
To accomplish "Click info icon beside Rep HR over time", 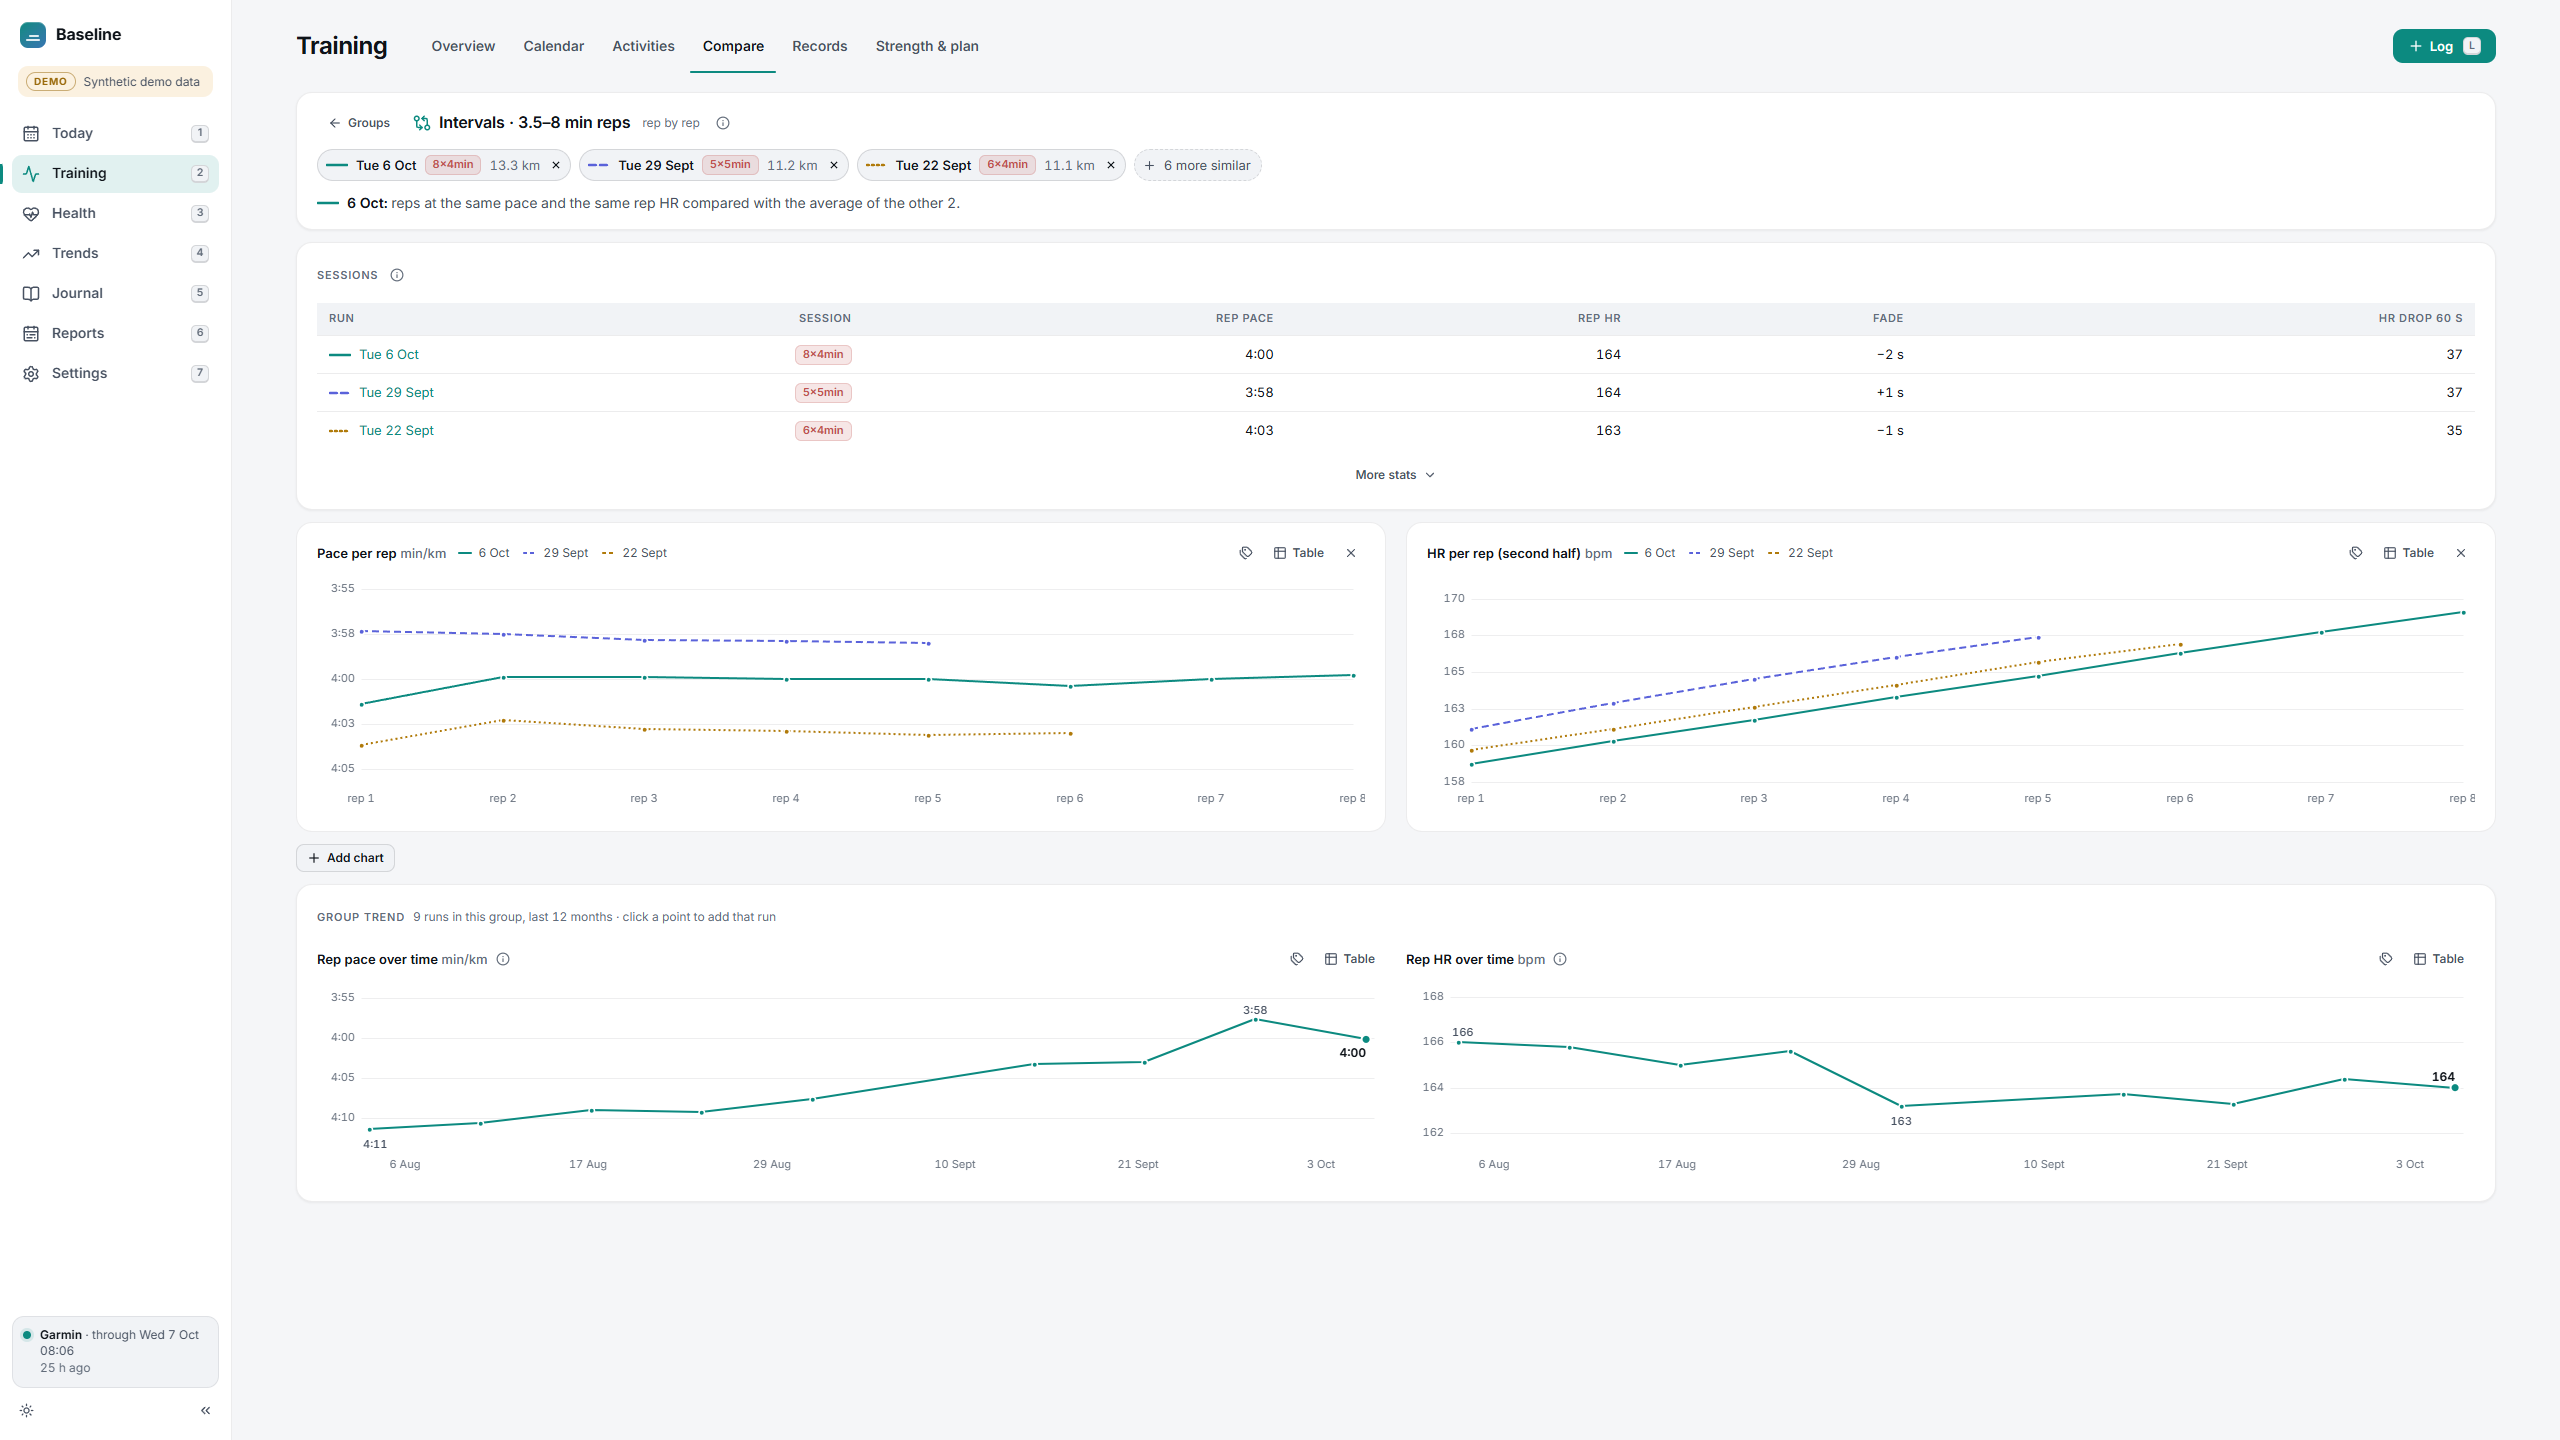I will point(1560,959).
